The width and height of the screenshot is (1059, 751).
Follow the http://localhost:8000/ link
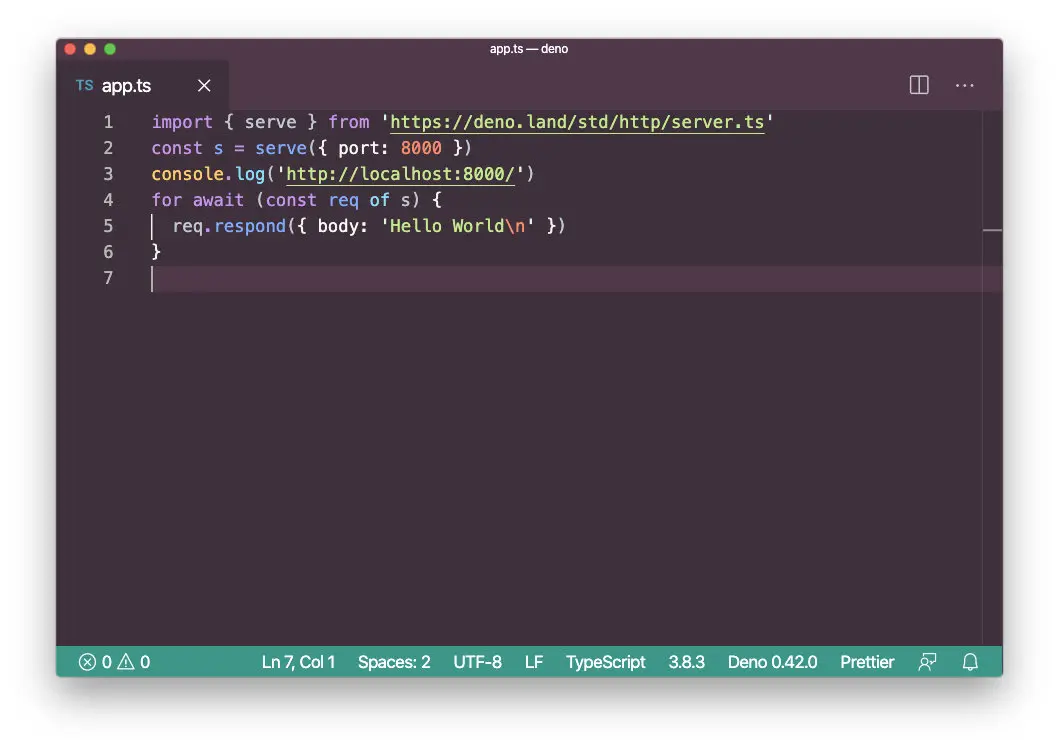[401, 174]
